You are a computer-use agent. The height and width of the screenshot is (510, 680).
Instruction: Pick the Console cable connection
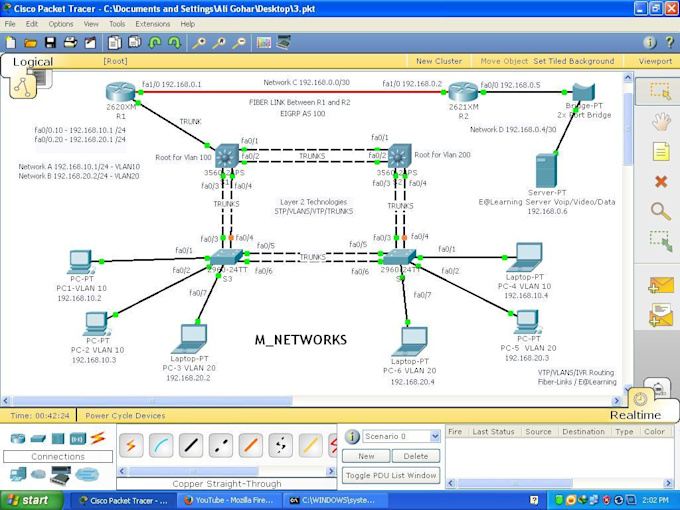click(161, 445)
